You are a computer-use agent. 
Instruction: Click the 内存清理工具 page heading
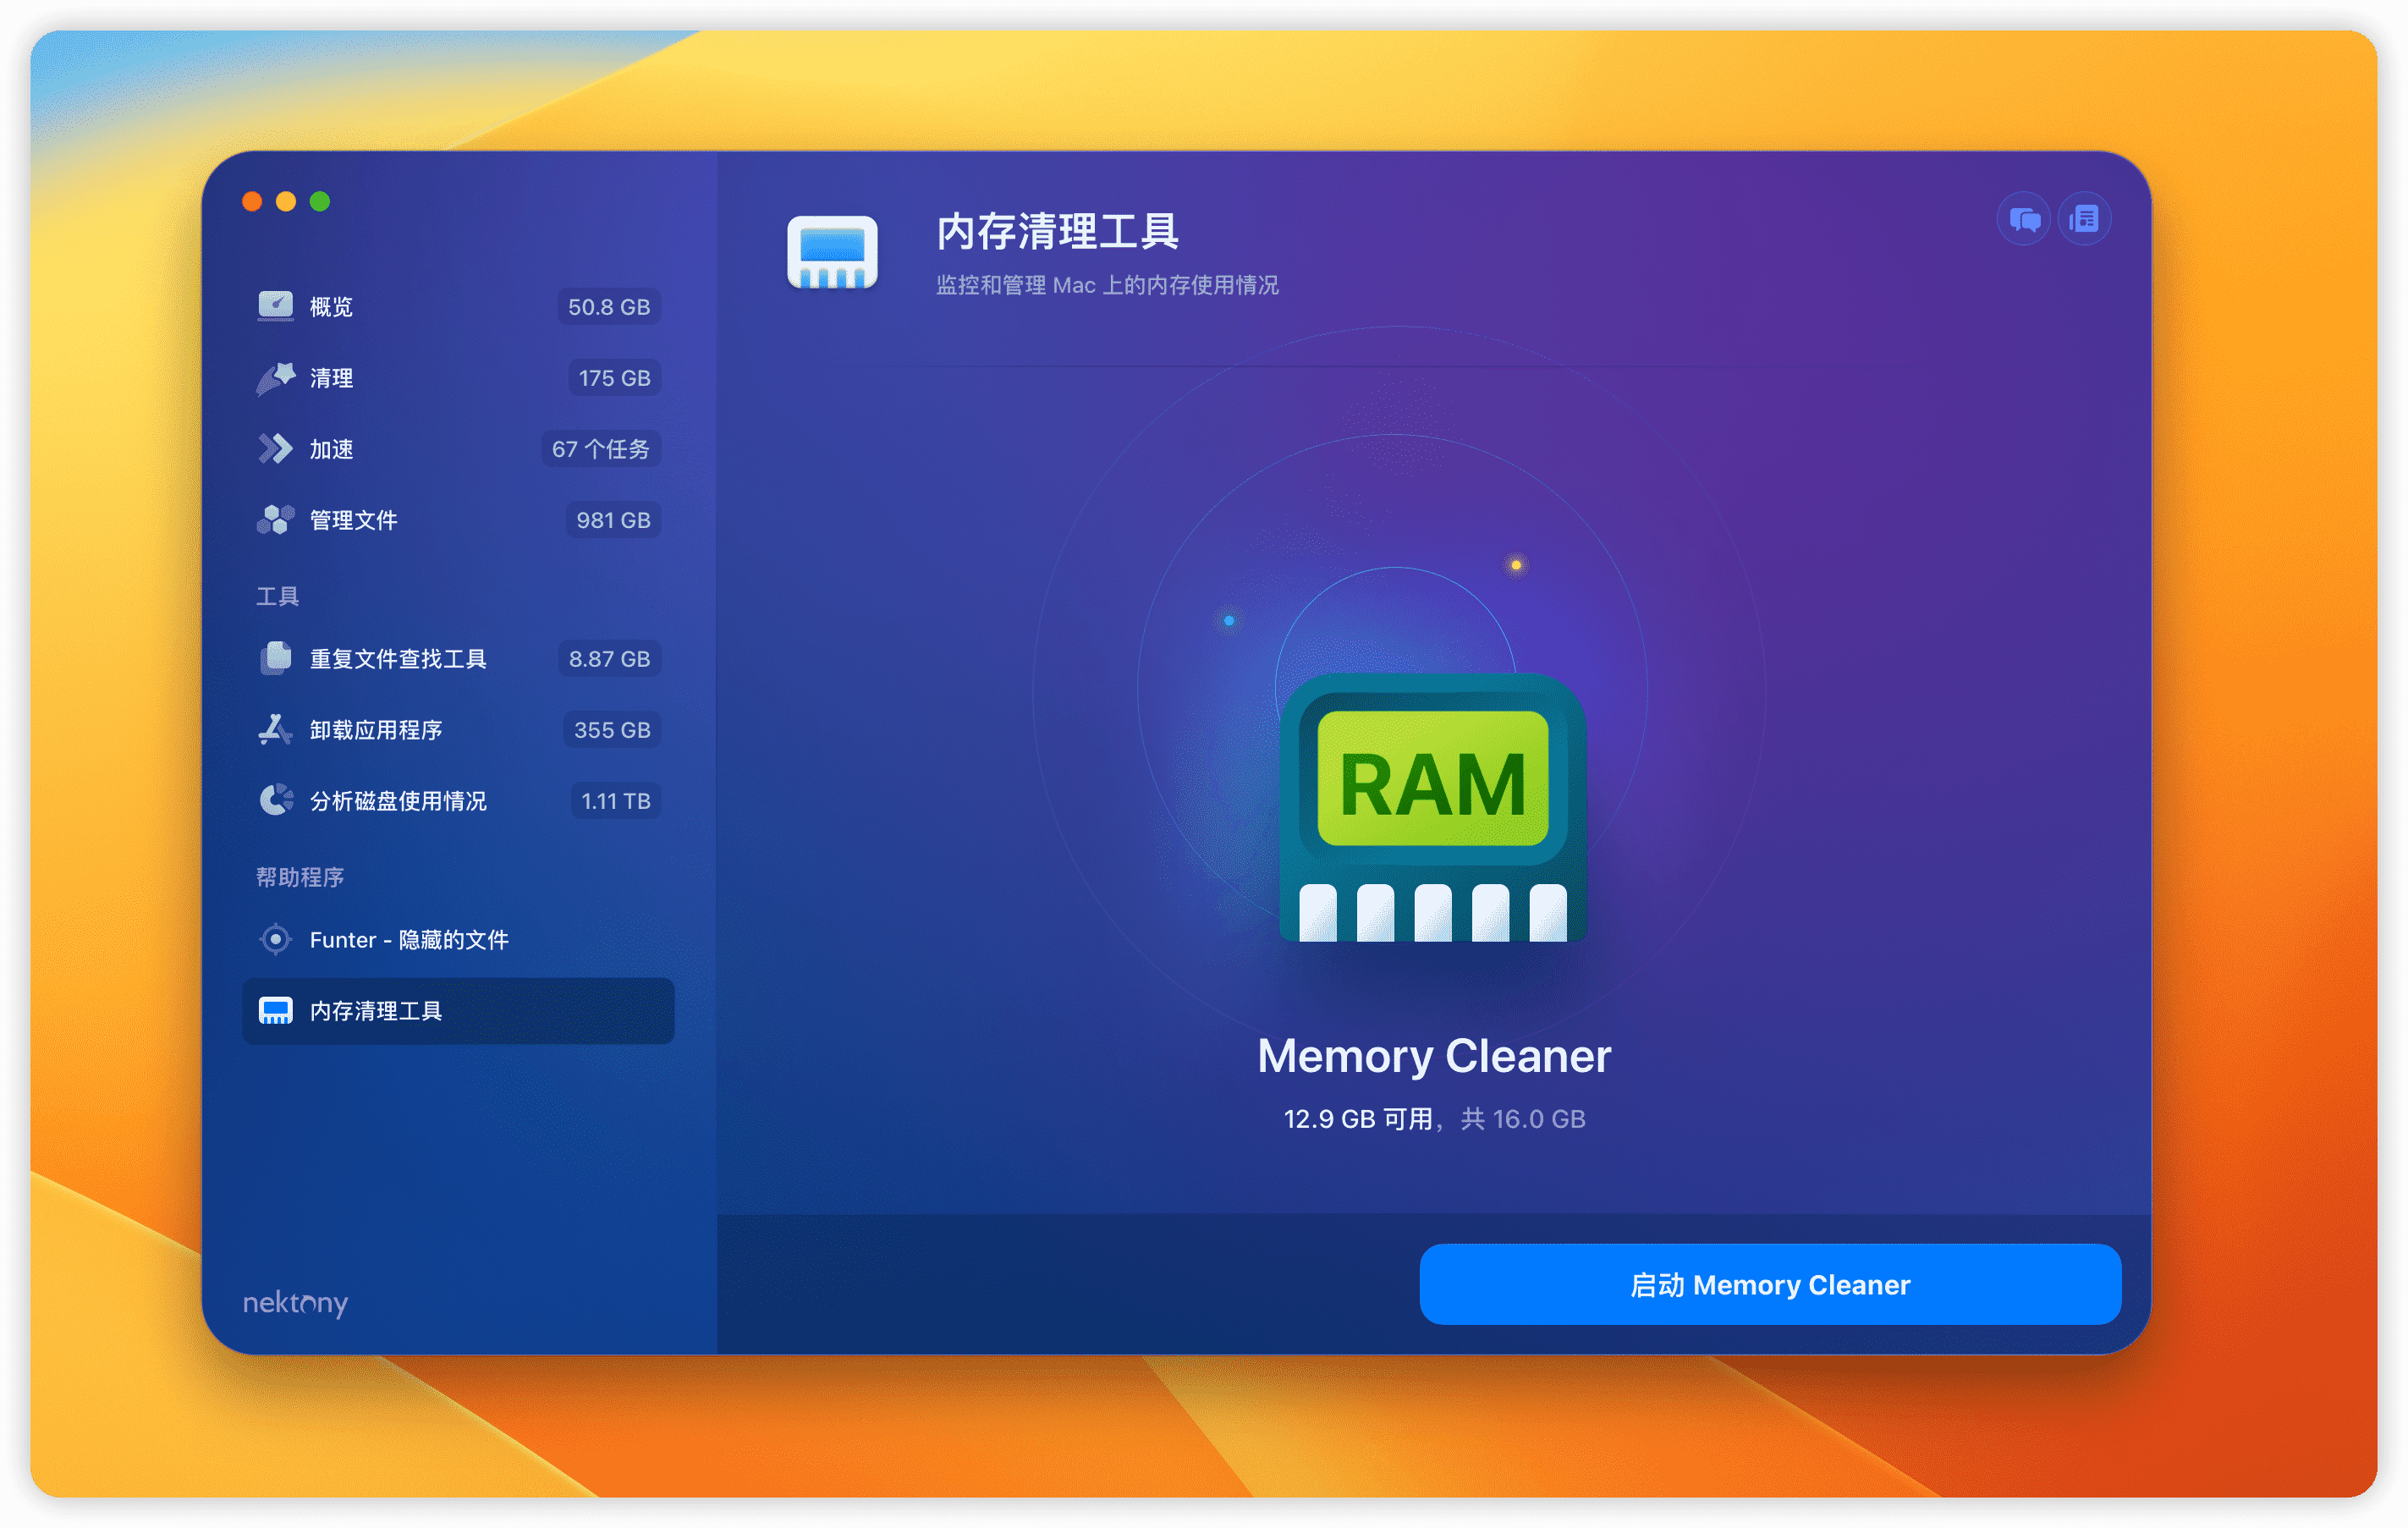coord(1058,231)
